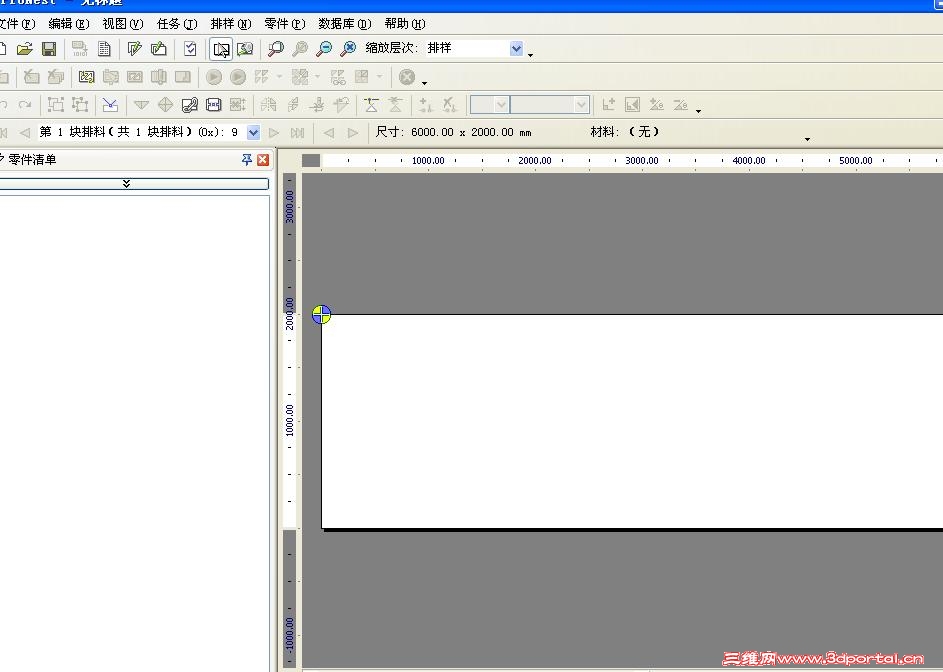Image resolution: width=943 pixels, height=672 pixels.
Task: Click the plate size text 6000.00 x 2000.00 mm
Action: point(471,132)
